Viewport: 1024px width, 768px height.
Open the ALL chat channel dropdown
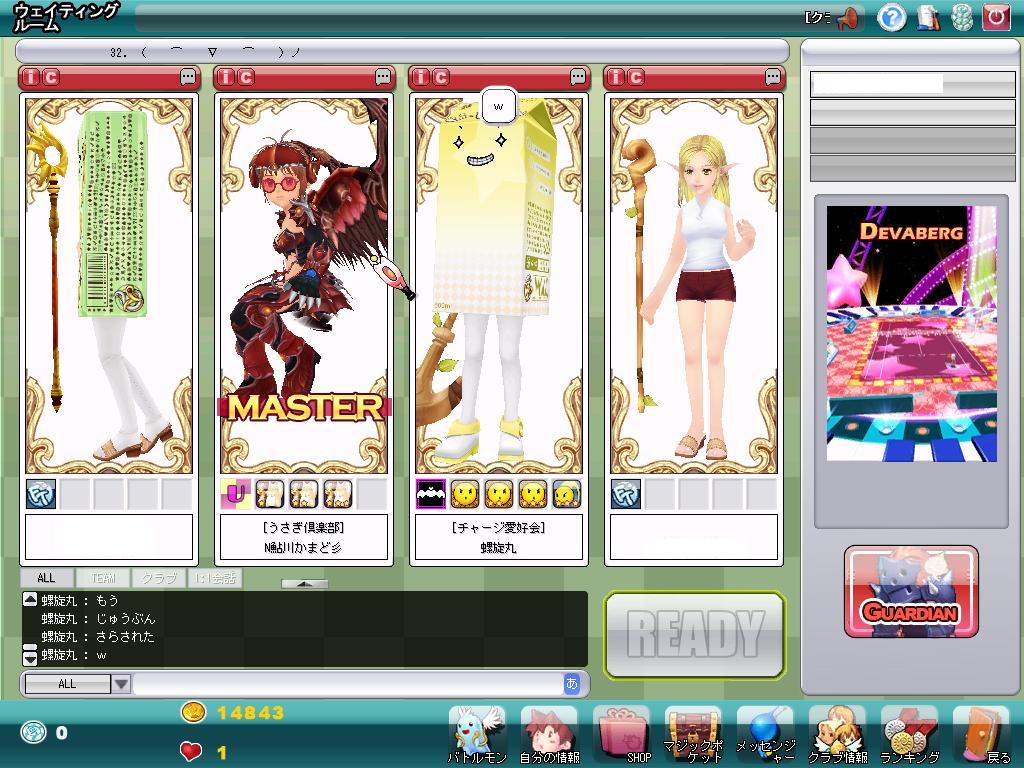[121, 684]
